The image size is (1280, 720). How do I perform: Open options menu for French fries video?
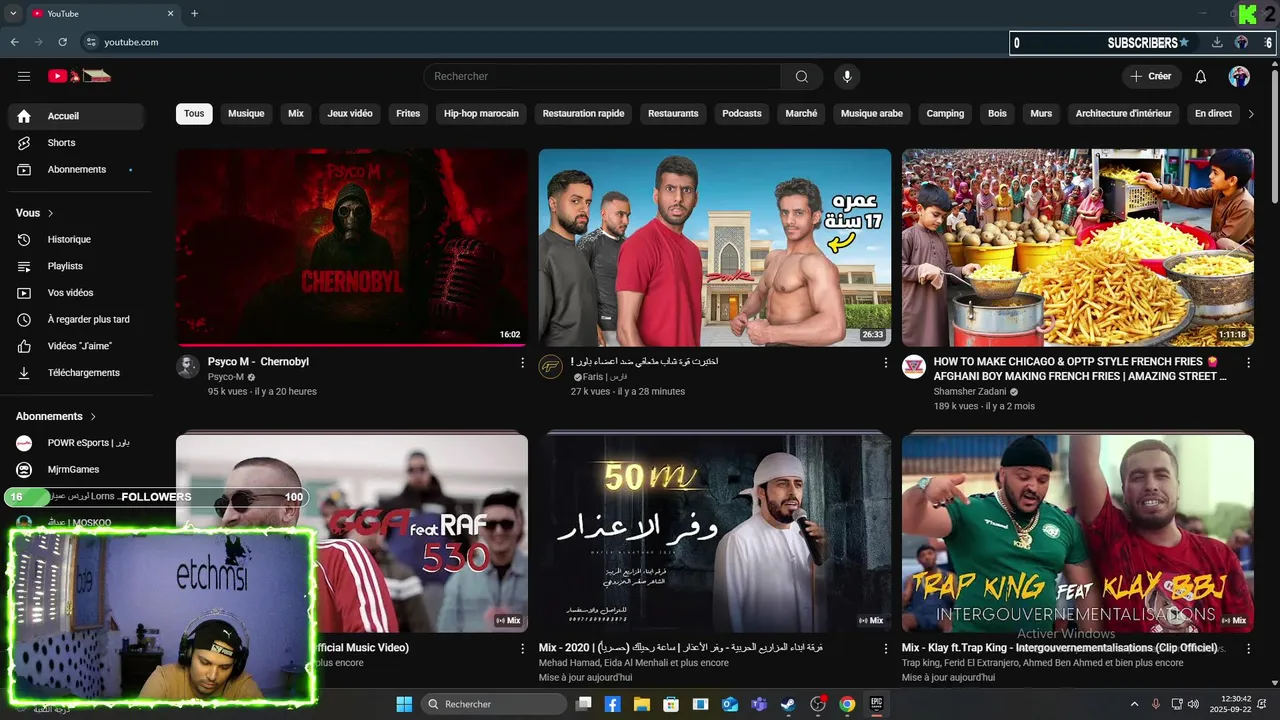click(1248, 363)
